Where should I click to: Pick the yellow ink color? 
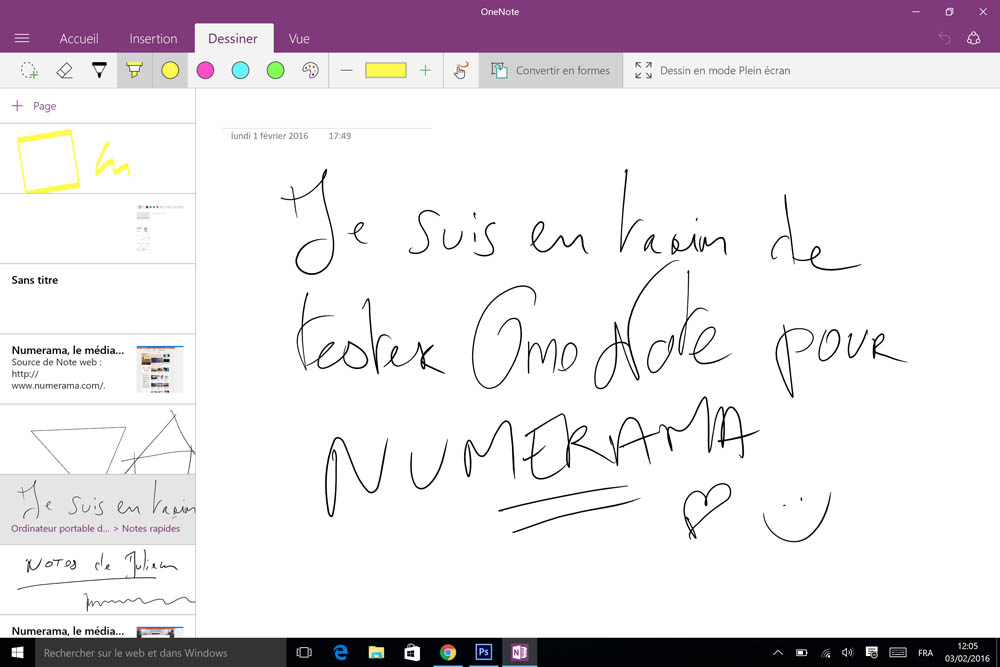tap(170, 70)
